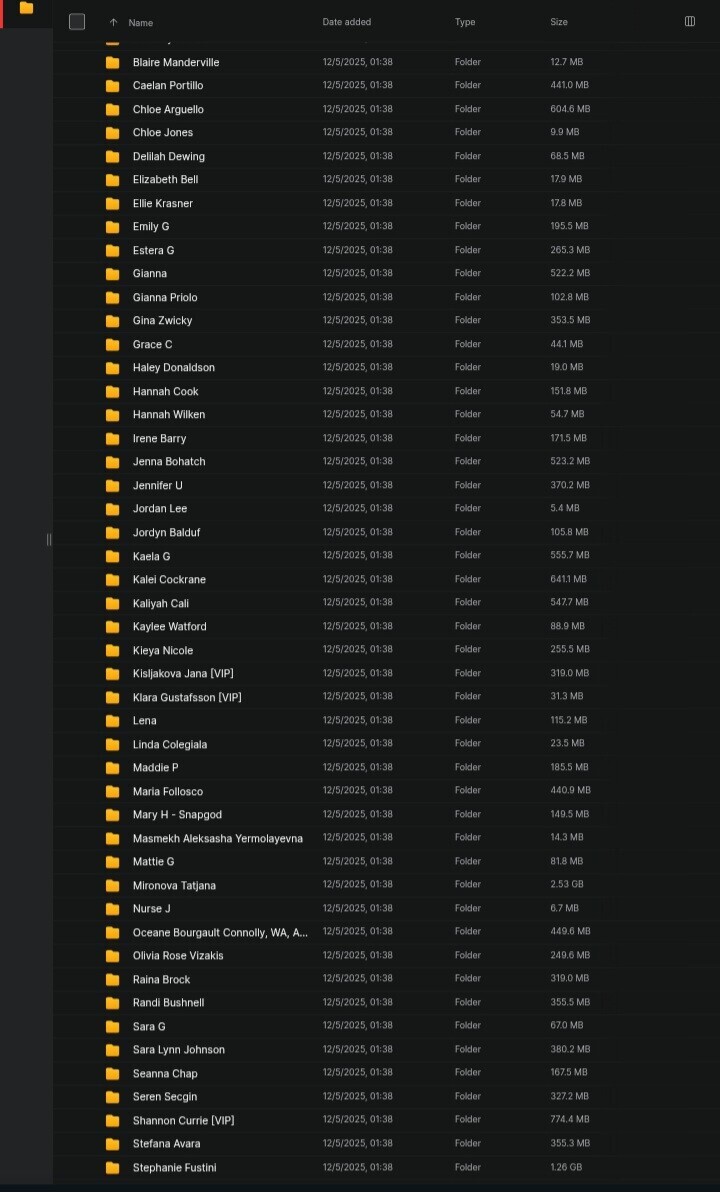Sort the list by the Size column
The image size is (720, 1192).
pos(559,22)
